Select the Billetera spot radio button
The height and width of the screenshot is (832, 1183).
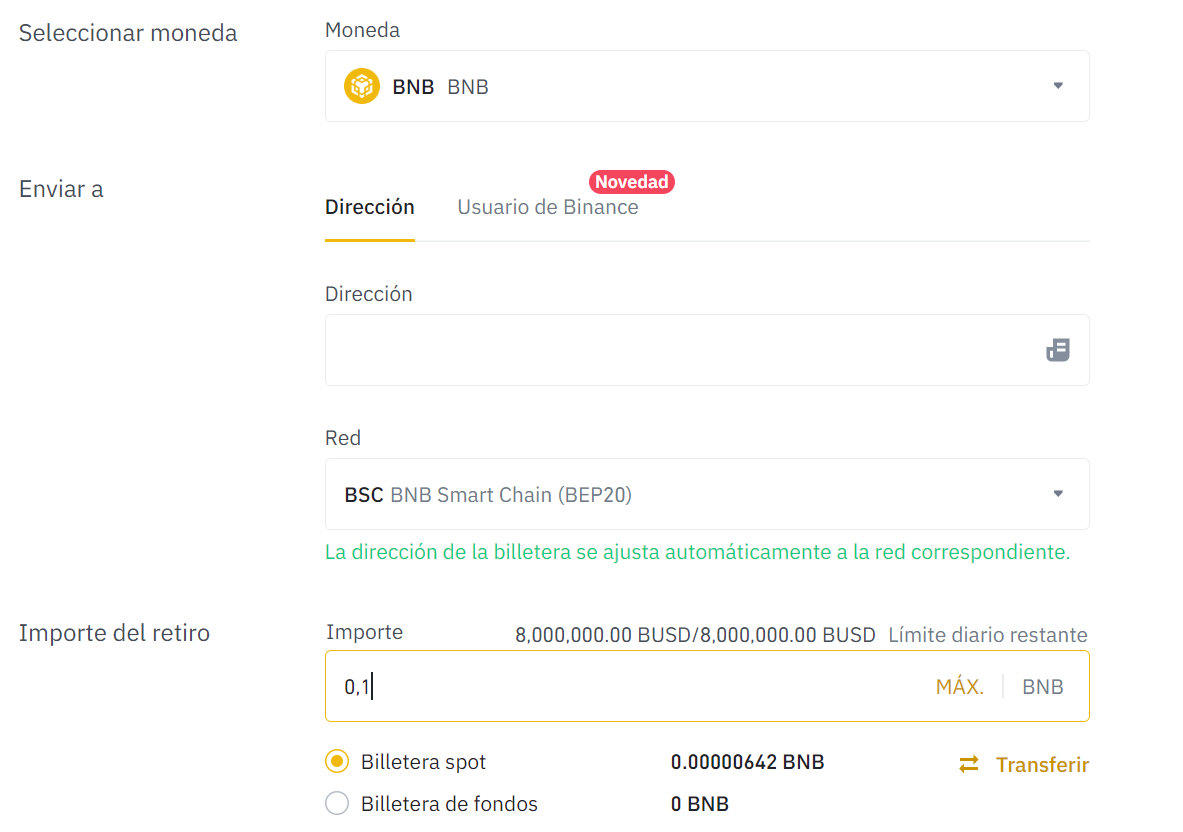(337, 762)
